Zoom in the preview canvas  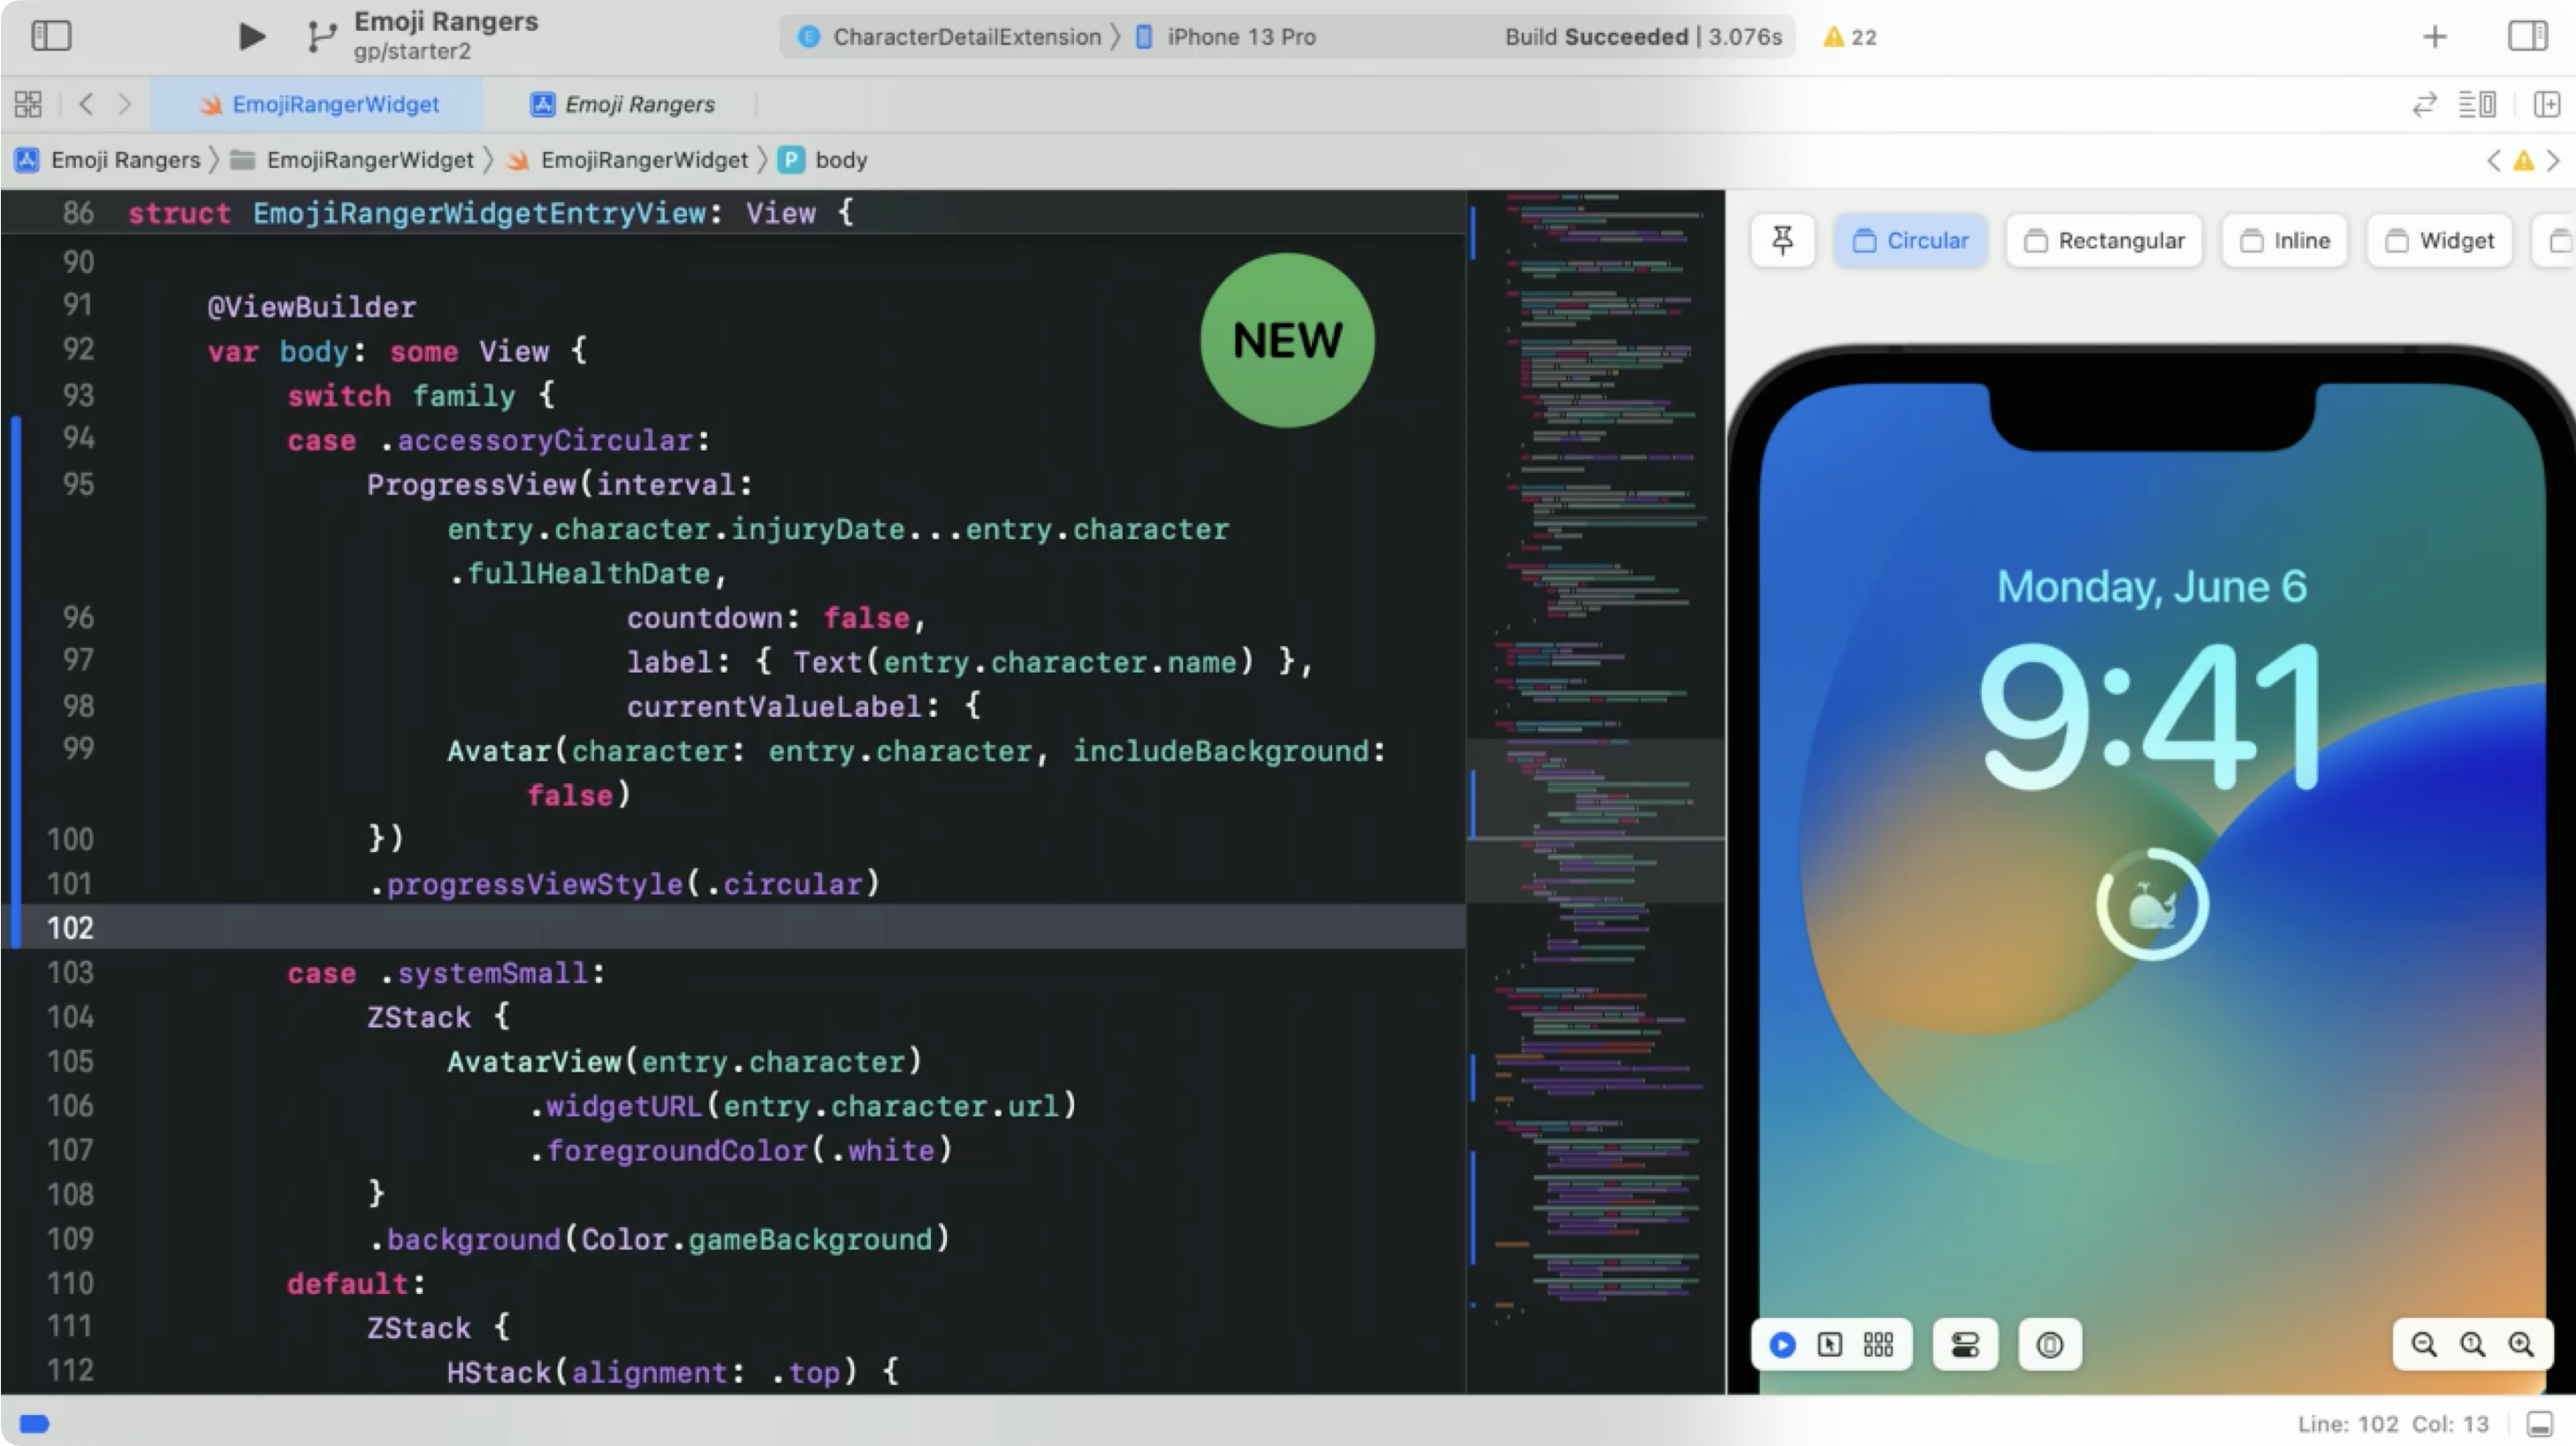(x=2521, y=1345)
